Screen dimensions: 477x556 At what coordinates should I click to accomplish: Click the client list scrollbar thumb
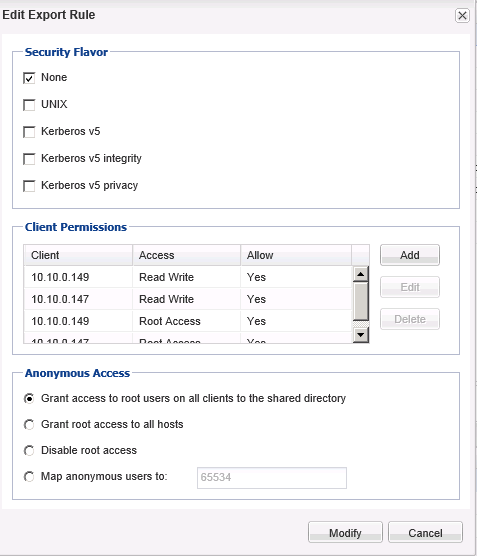(x=361, y=301)
